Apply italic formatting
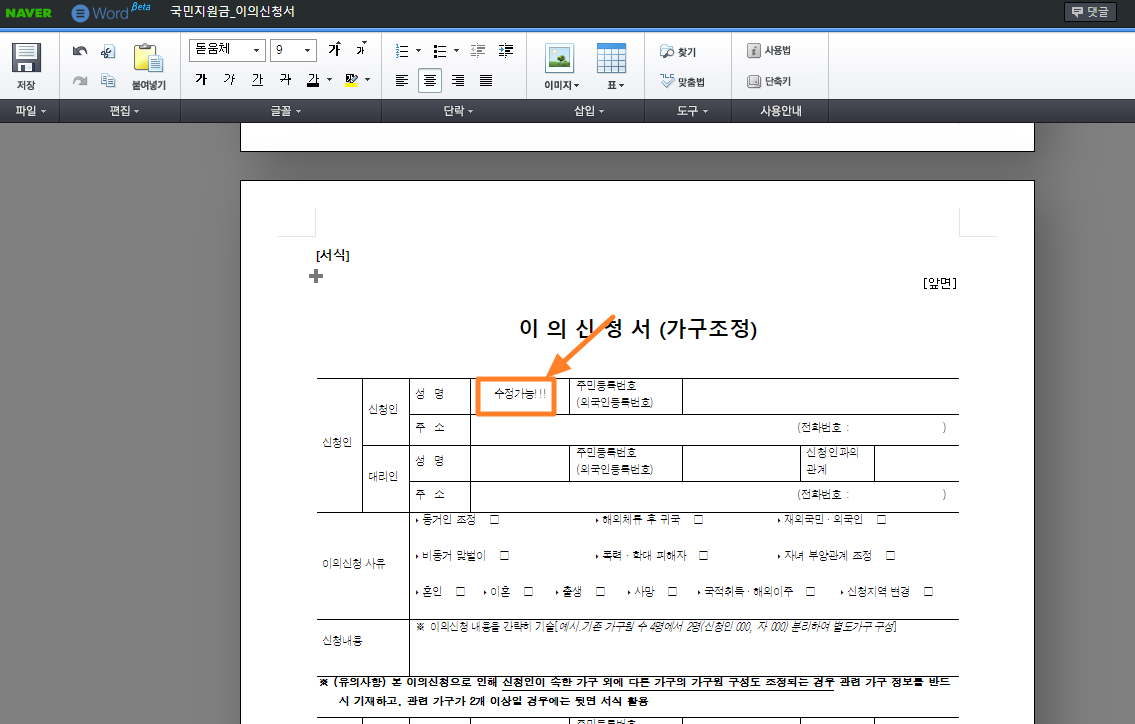 pos(229,79)
